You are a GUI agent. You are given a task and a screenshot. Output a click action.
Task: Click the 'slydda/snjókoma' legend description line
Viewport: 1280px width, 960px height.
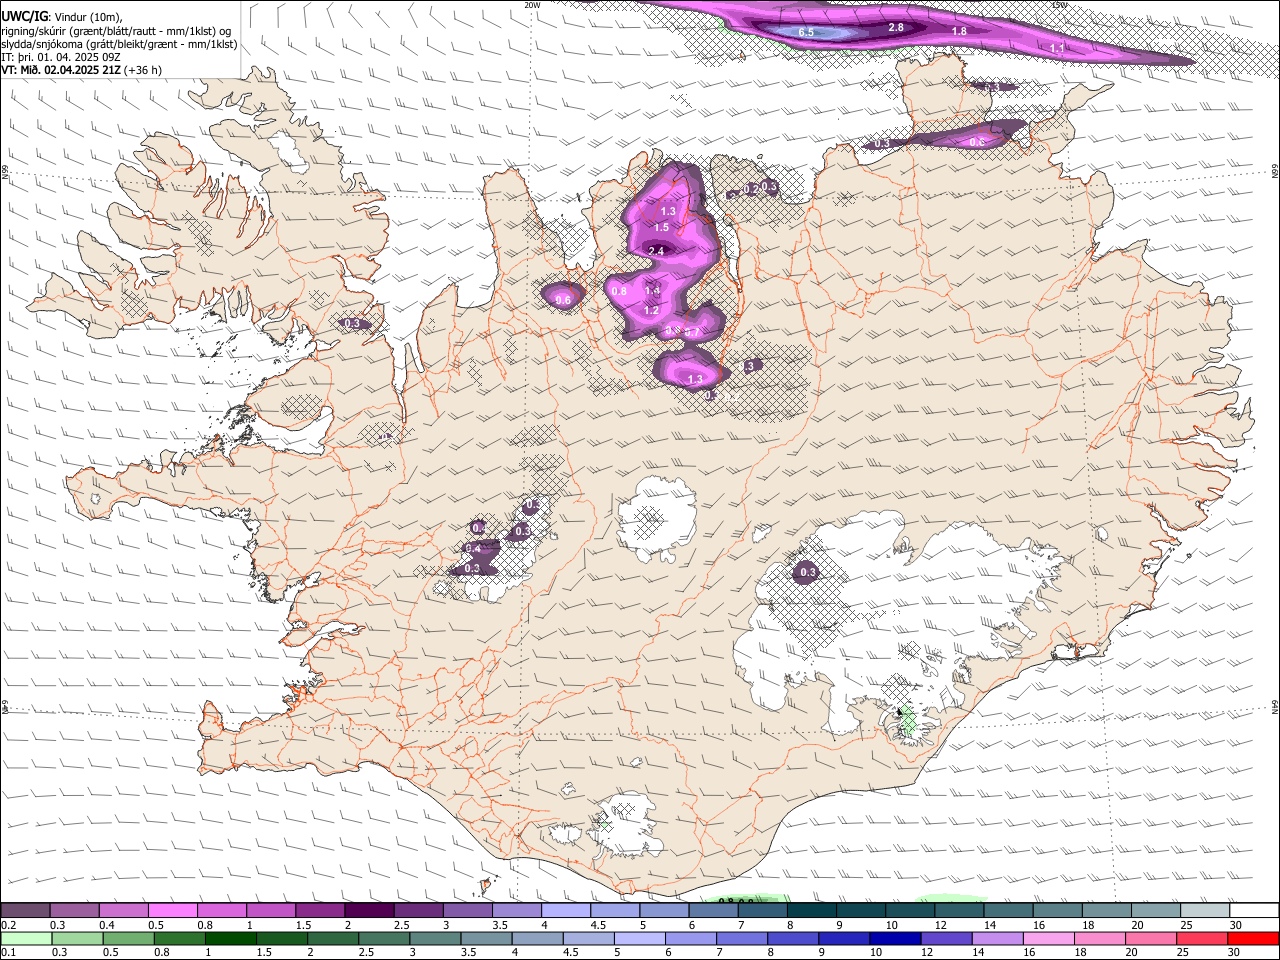pos(119,44)
